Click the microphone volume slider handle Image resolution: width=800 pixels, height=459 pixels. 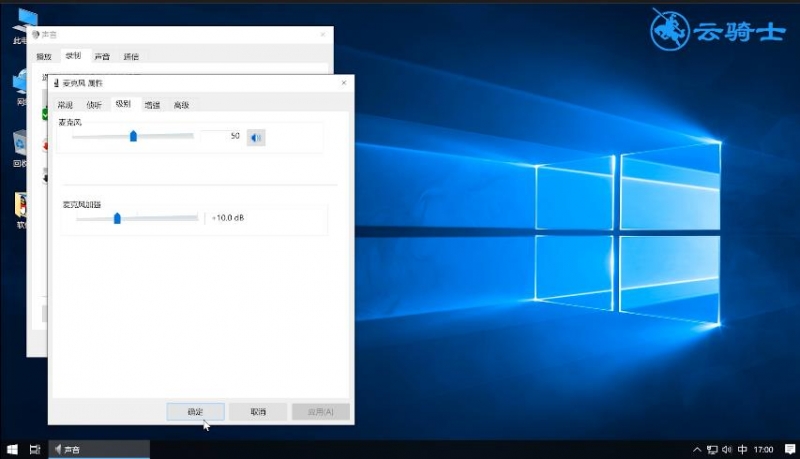coord(133,136)
